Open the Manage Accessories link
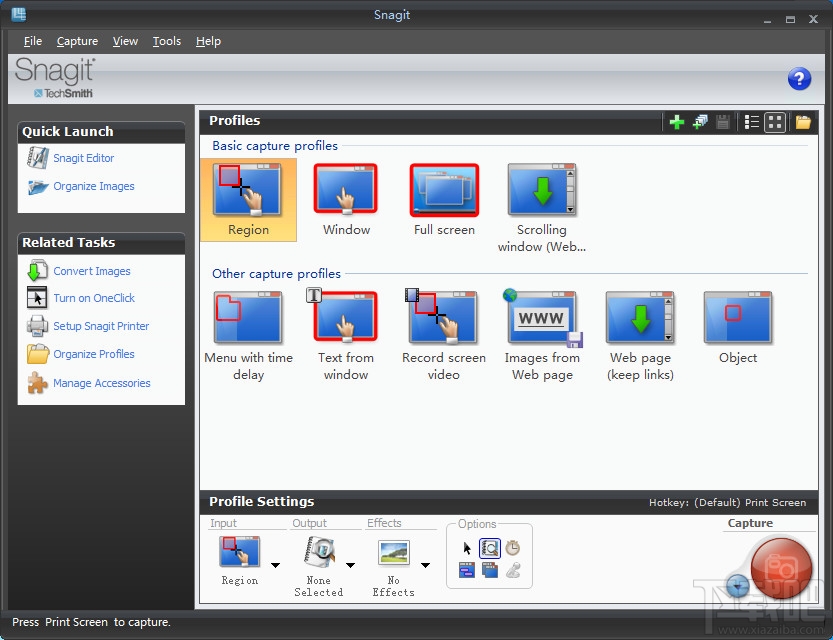The image size is (833, 640). click(101, 383)
